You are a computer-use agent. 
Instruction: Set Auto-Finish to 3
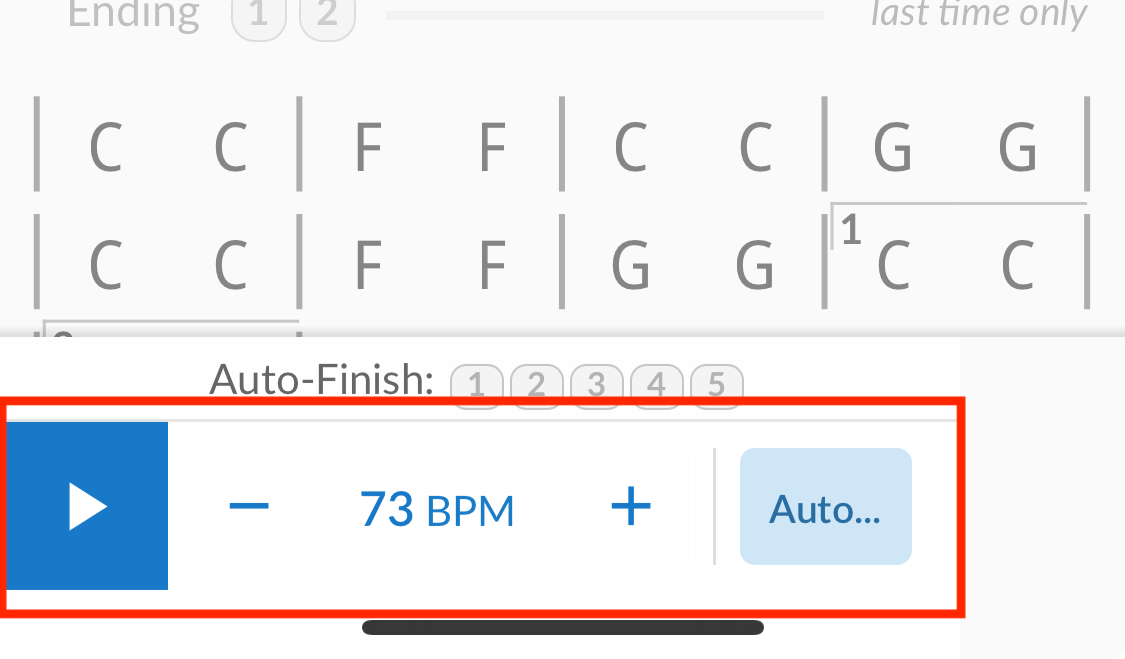tap(596, 386)
